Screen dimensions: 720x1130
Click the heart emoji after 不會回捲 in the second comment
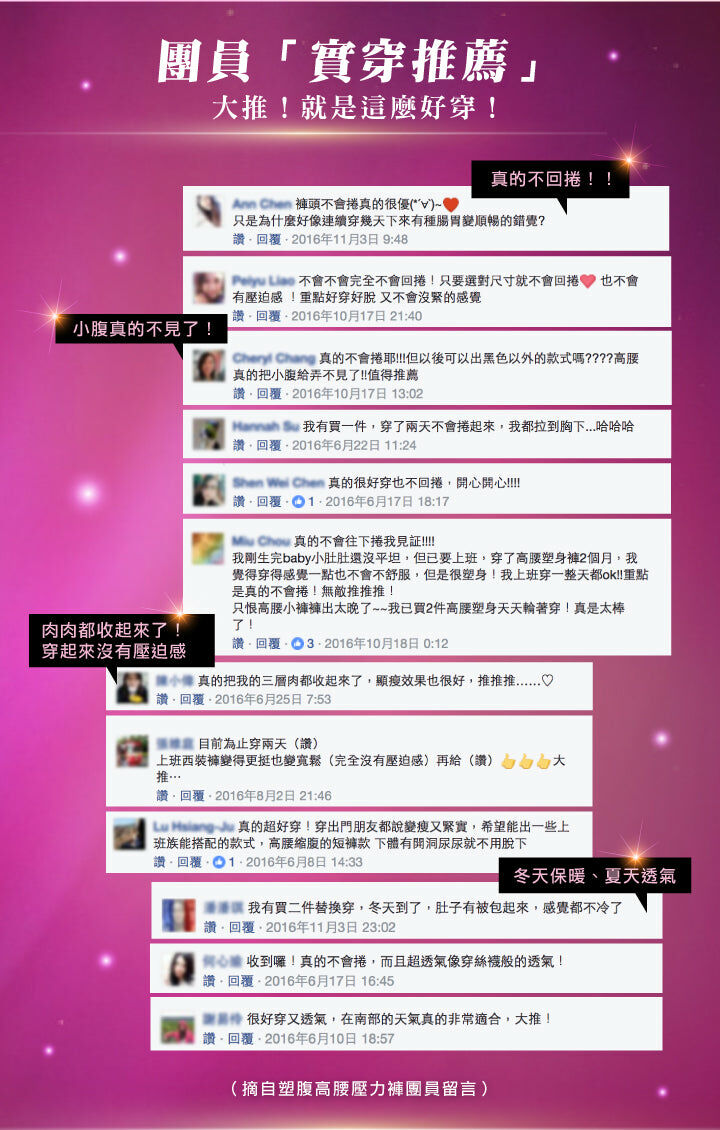pos(587,281)
